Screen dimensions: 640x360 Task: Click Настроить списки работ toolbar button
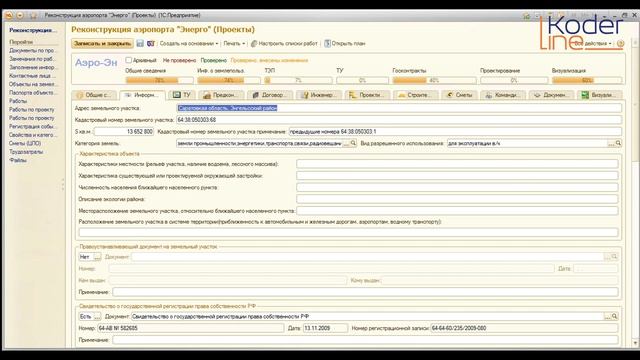tap(284, 43)
